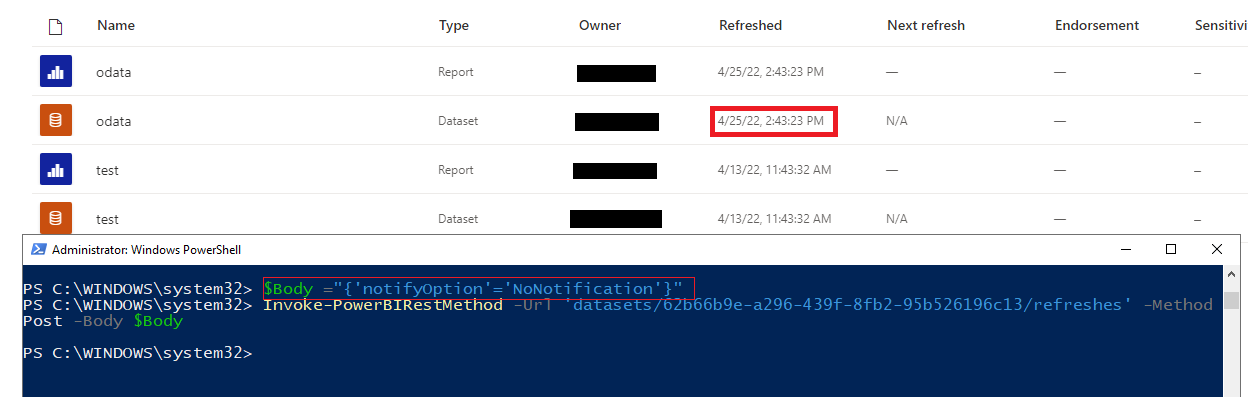Viewport: 1248px width, 397px height.
Task: Maximize the PowerShell window
Action: click(1171, 249)
